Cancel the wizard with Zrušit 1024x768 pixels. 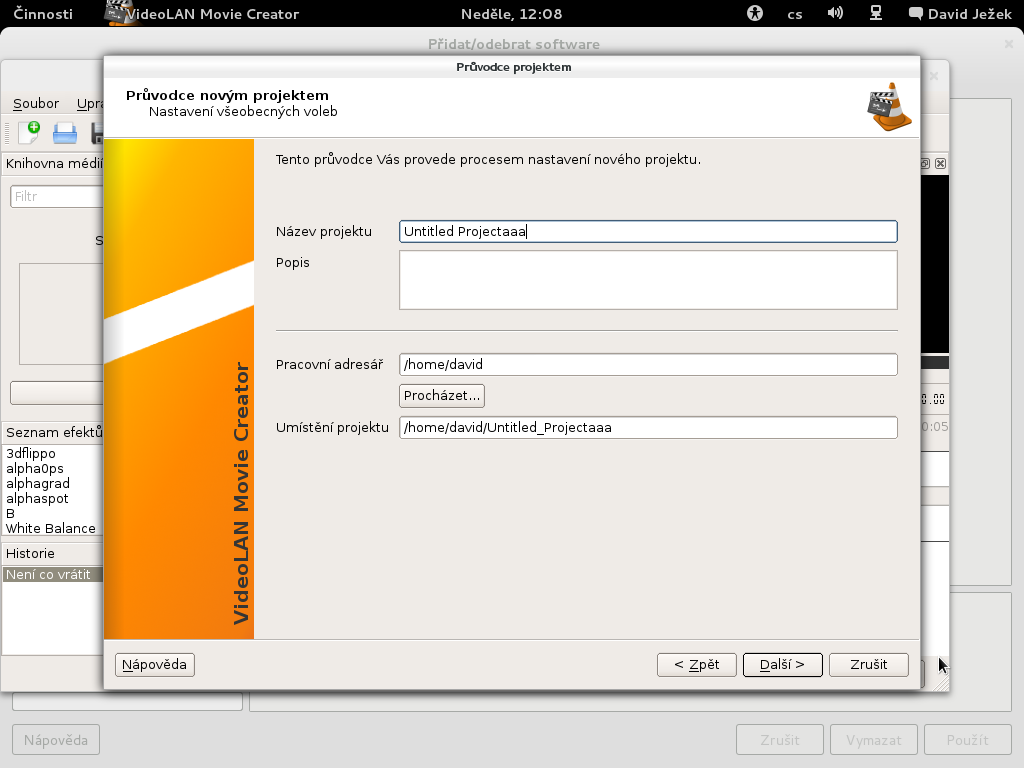click(869, 665)
